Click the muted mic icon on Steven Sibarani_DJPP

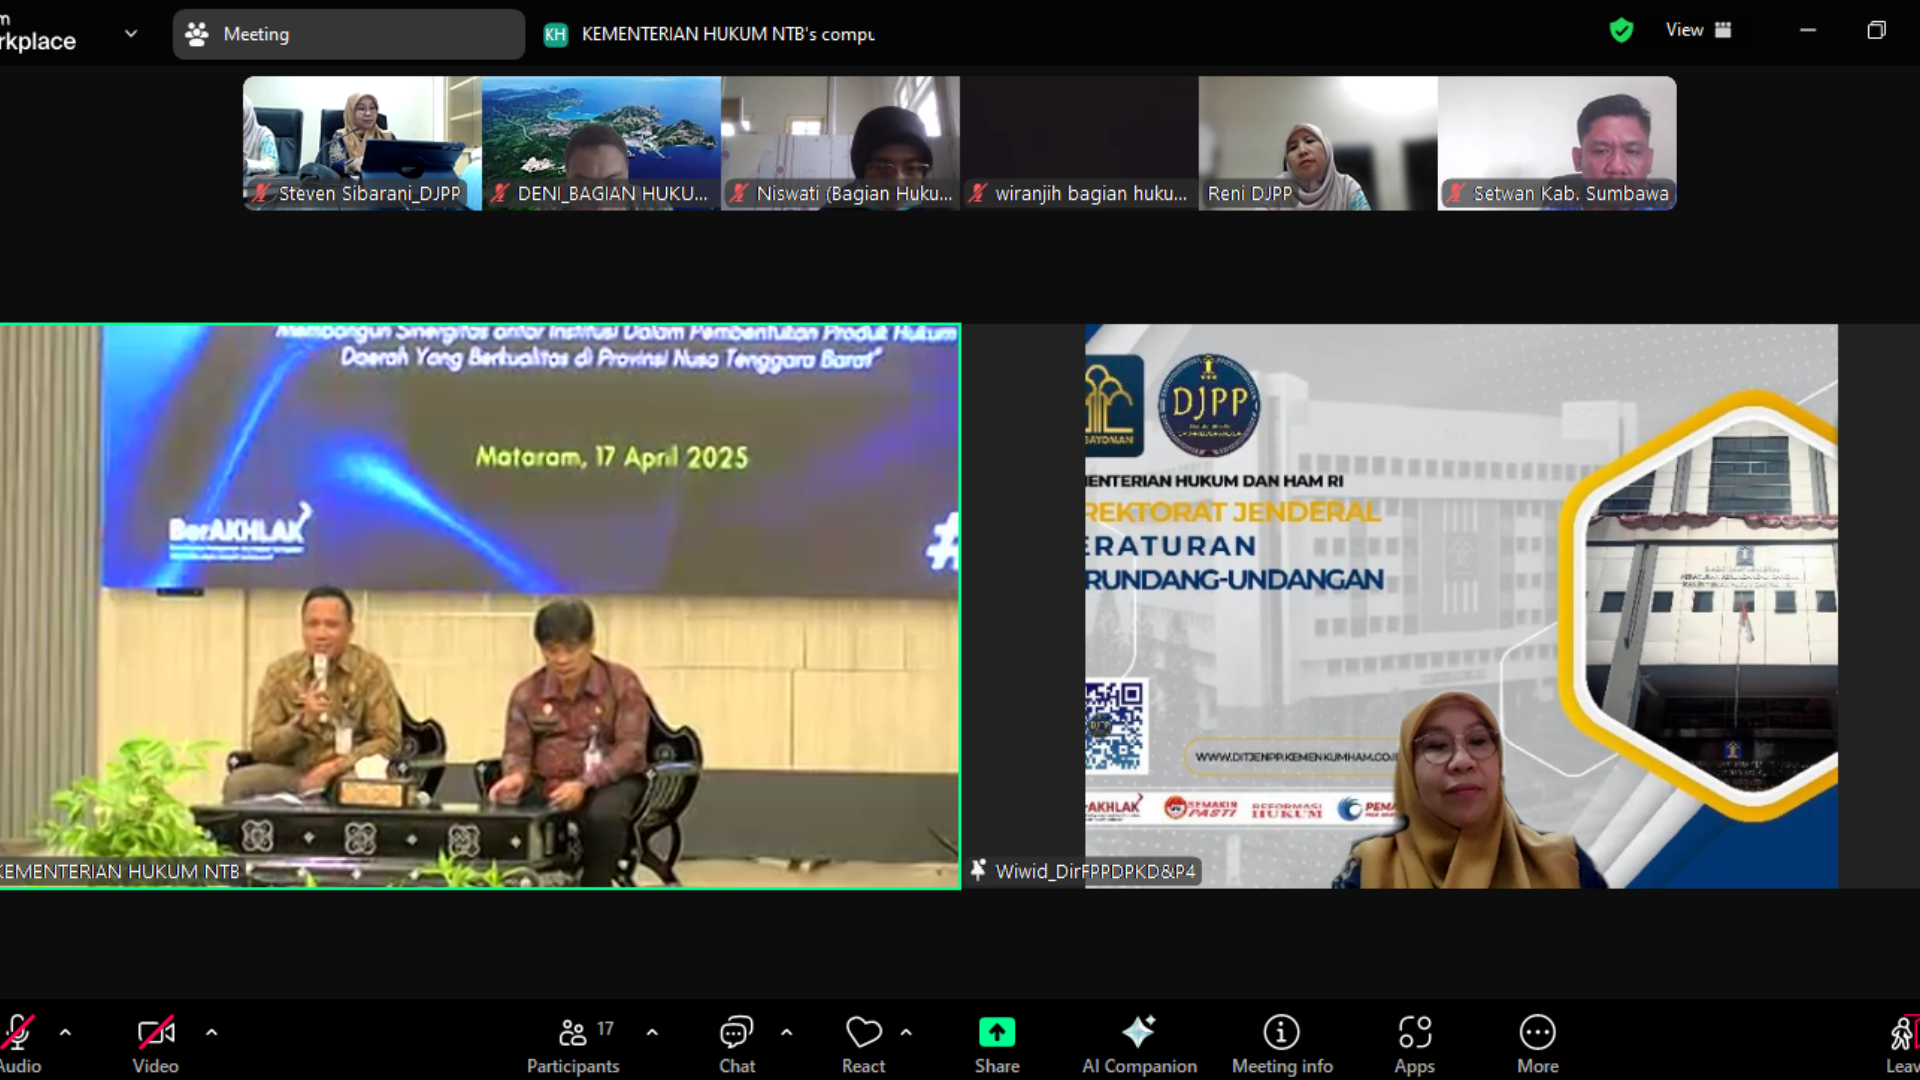pos(262,193)
